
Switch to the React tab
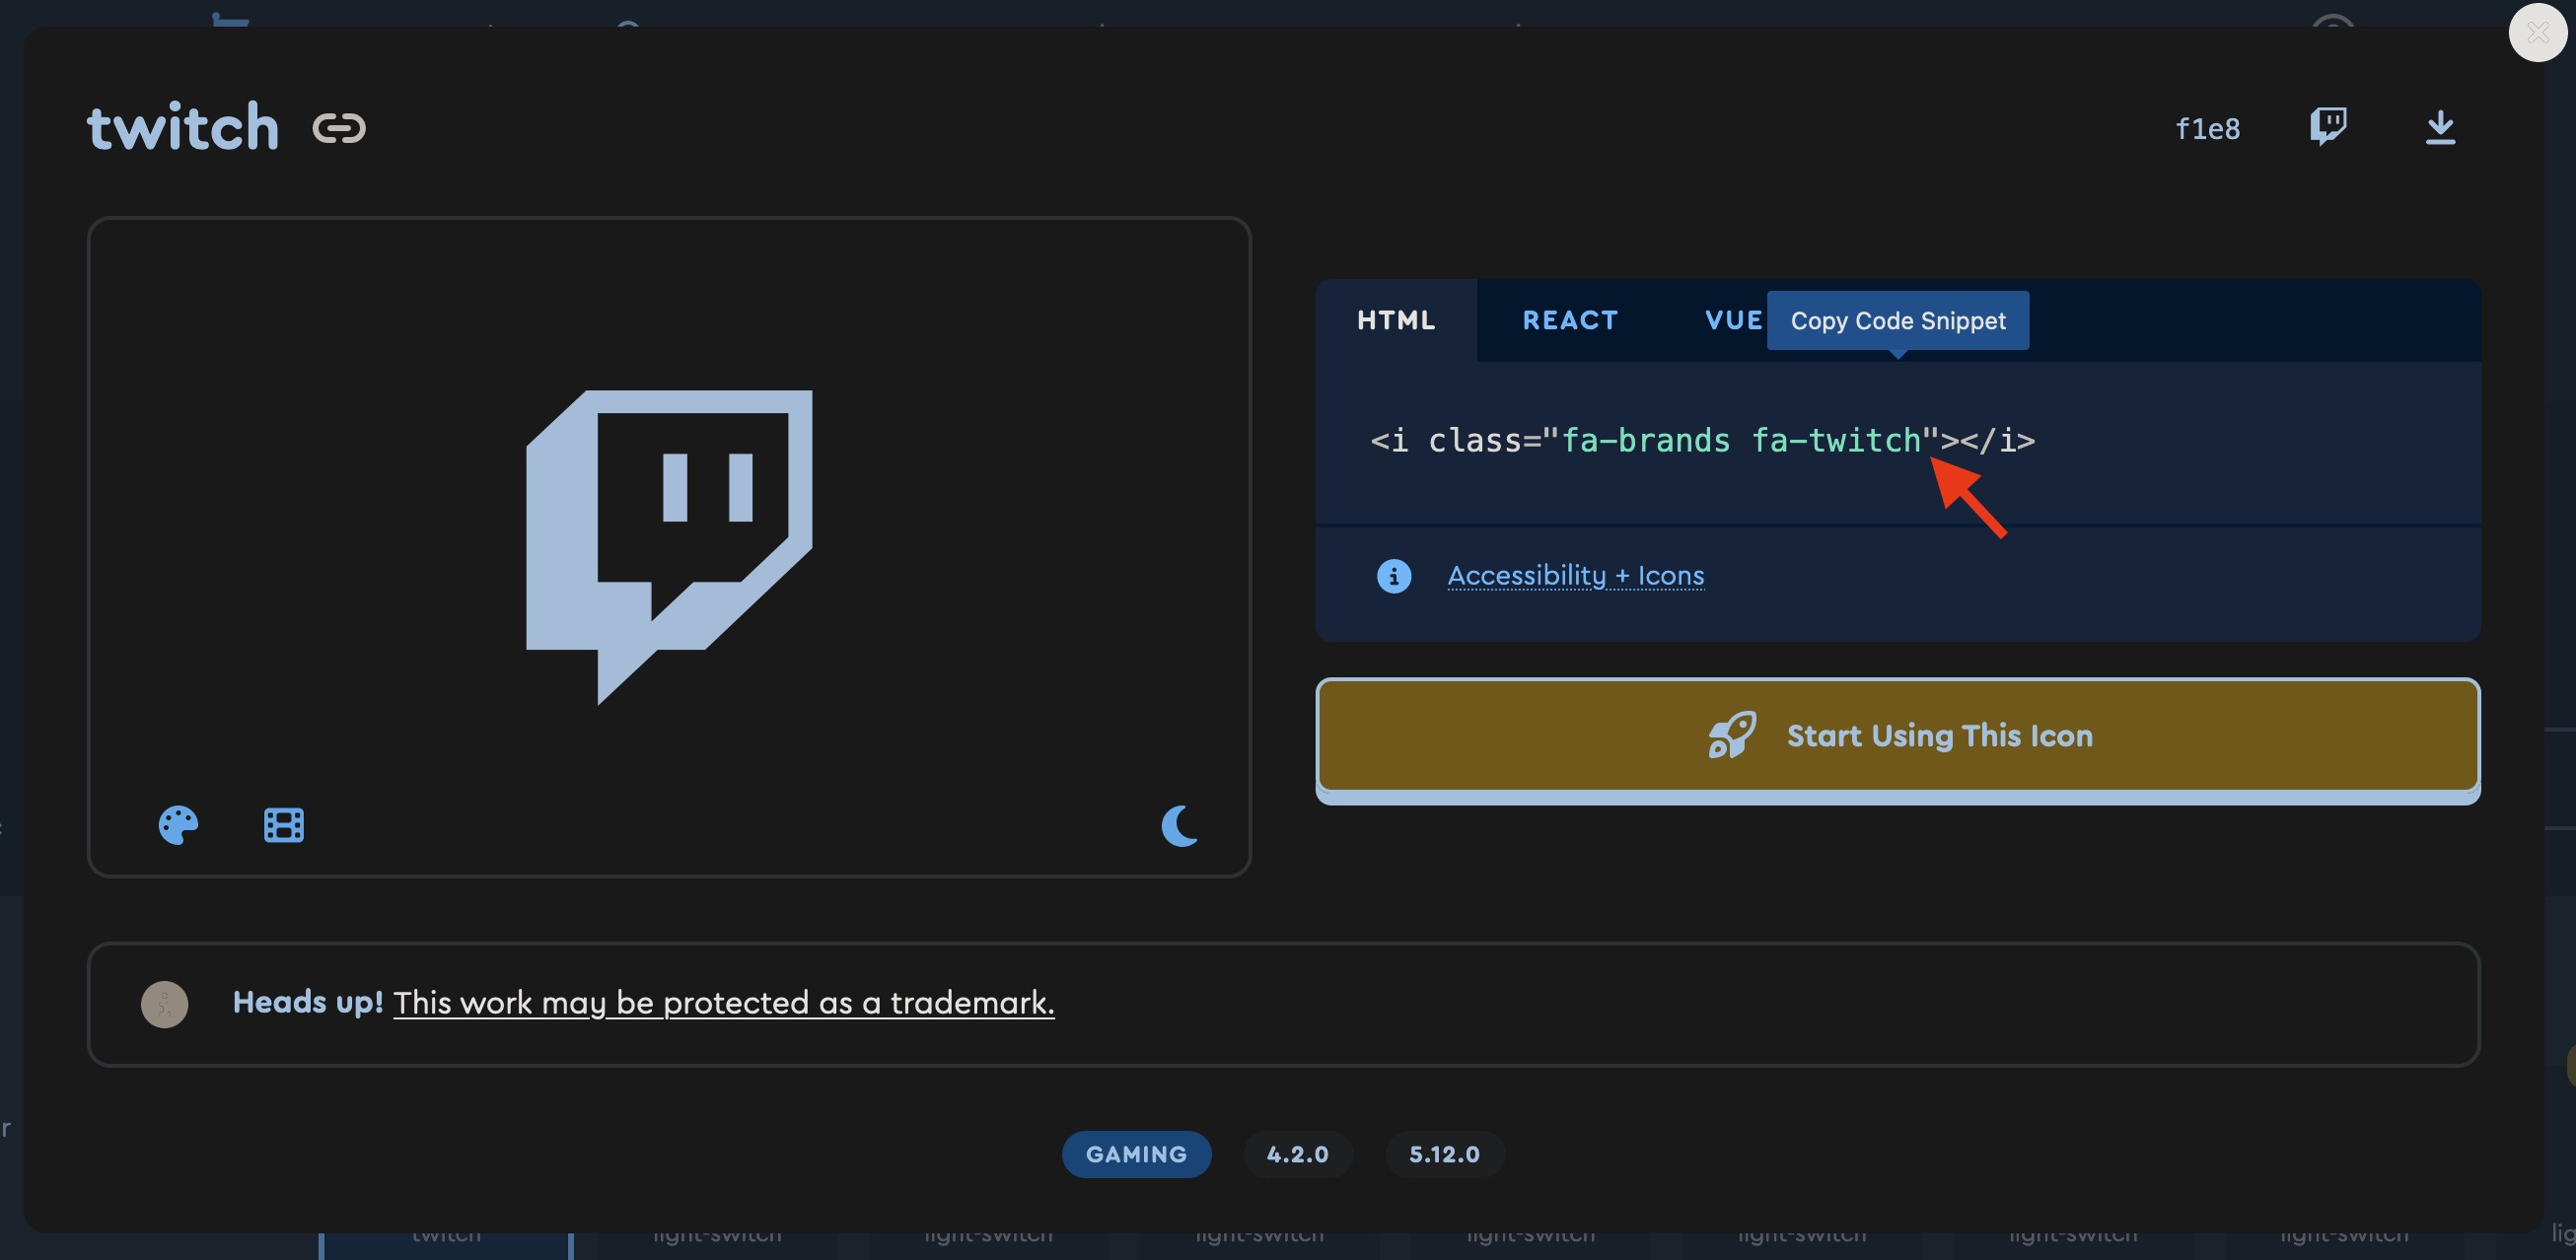[x=1570, y=320]
